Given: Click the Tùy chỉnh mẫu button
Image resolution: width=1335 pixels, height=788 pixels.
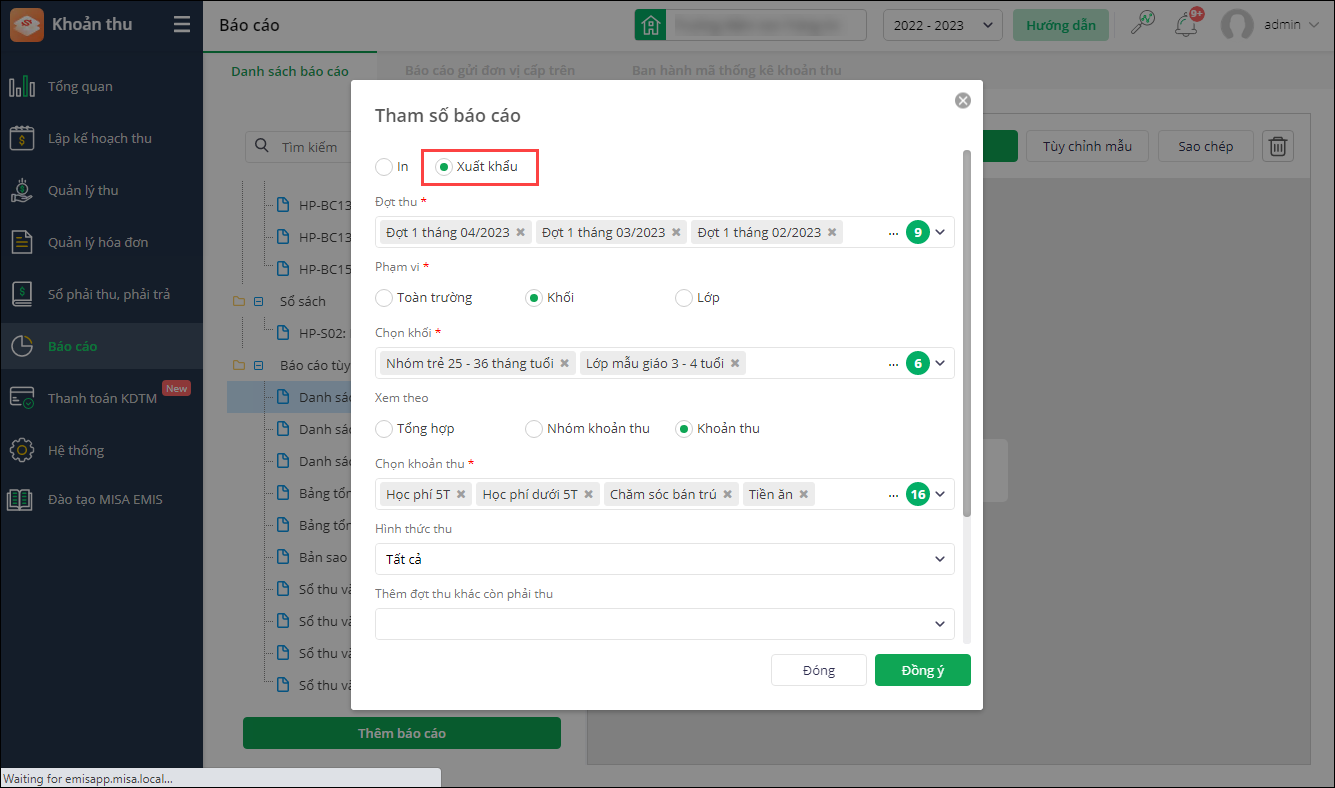Looking at the screenshot, I should pos(1087,146).
